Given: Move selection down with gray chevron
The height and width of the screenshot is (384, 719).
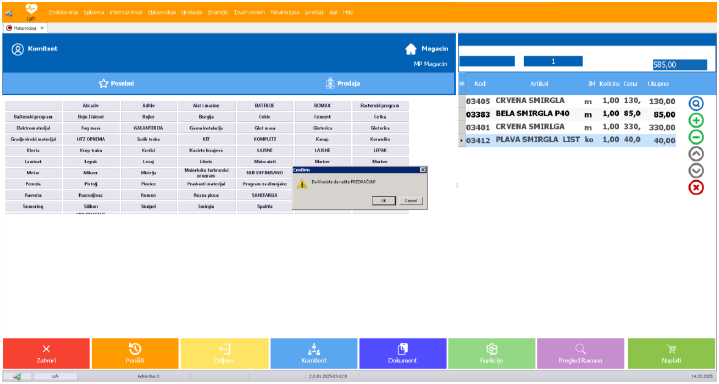Looking at the screenshot, I should point(696,171).
